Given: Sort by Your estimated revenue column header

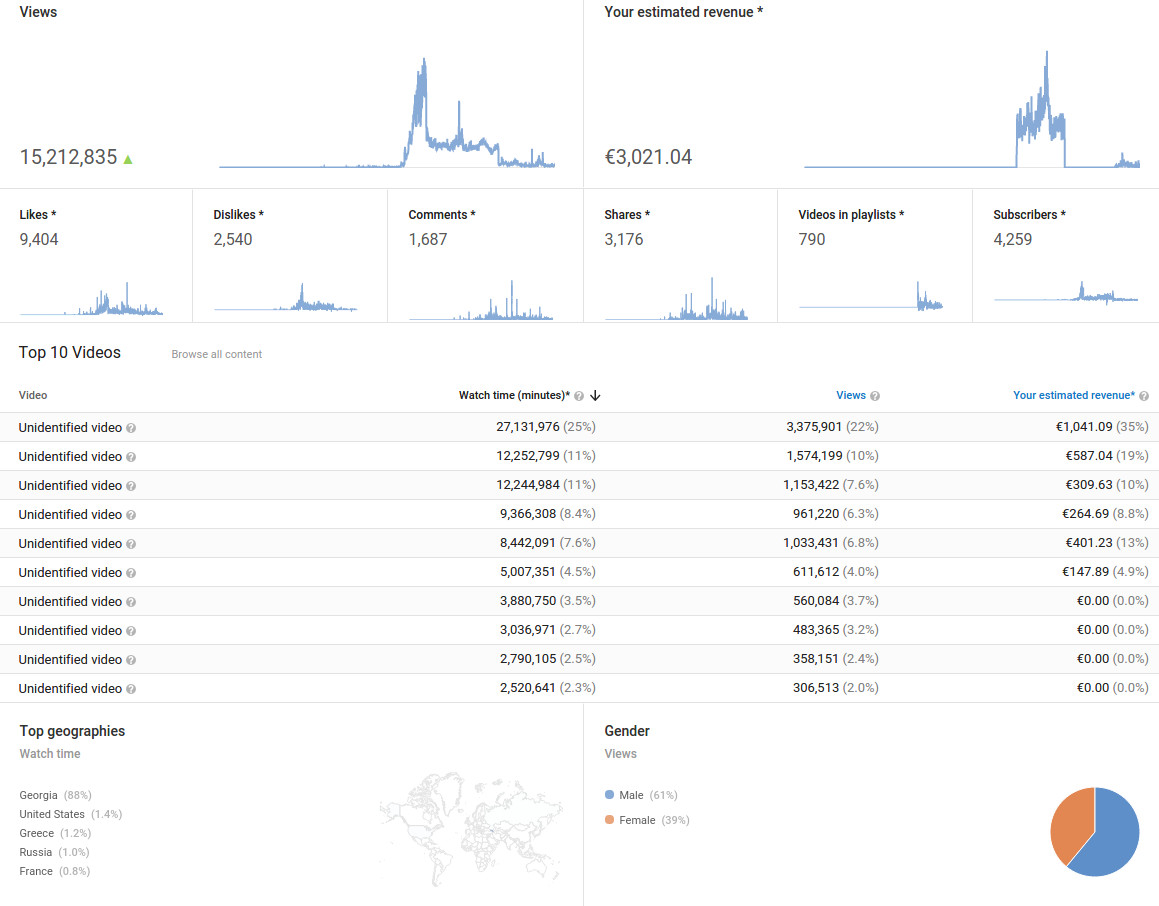Looking at the screenshot, I should 1074,395.
